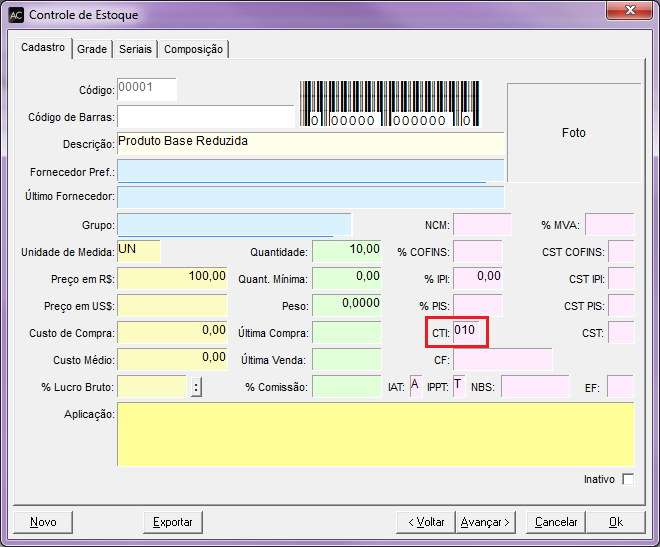Toggle the Inativo checkbox
Image resolution: width=660 pixels, height=547 pixels.
628,480
